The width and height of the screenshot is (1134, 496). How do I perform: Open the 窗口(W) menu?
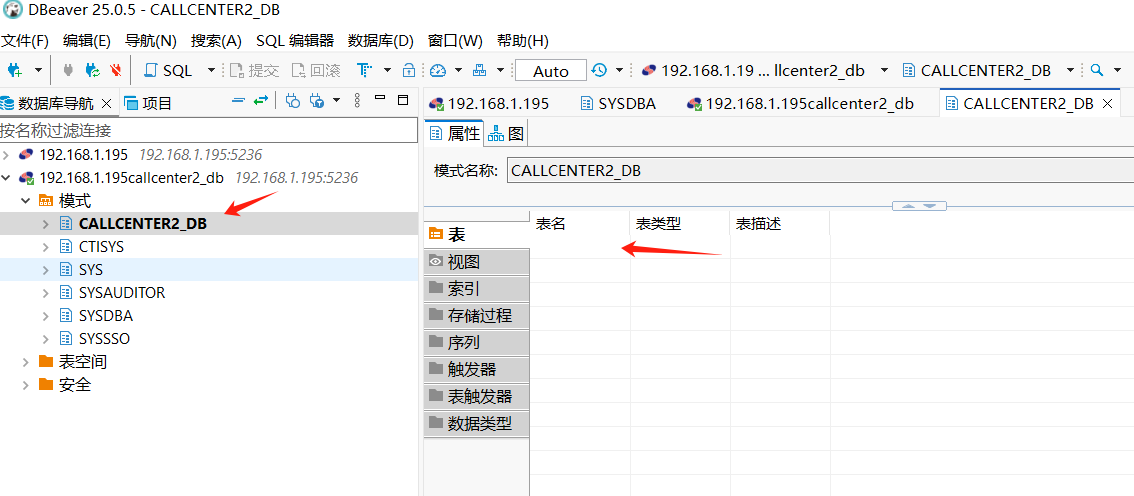click(x=456, y=40)
